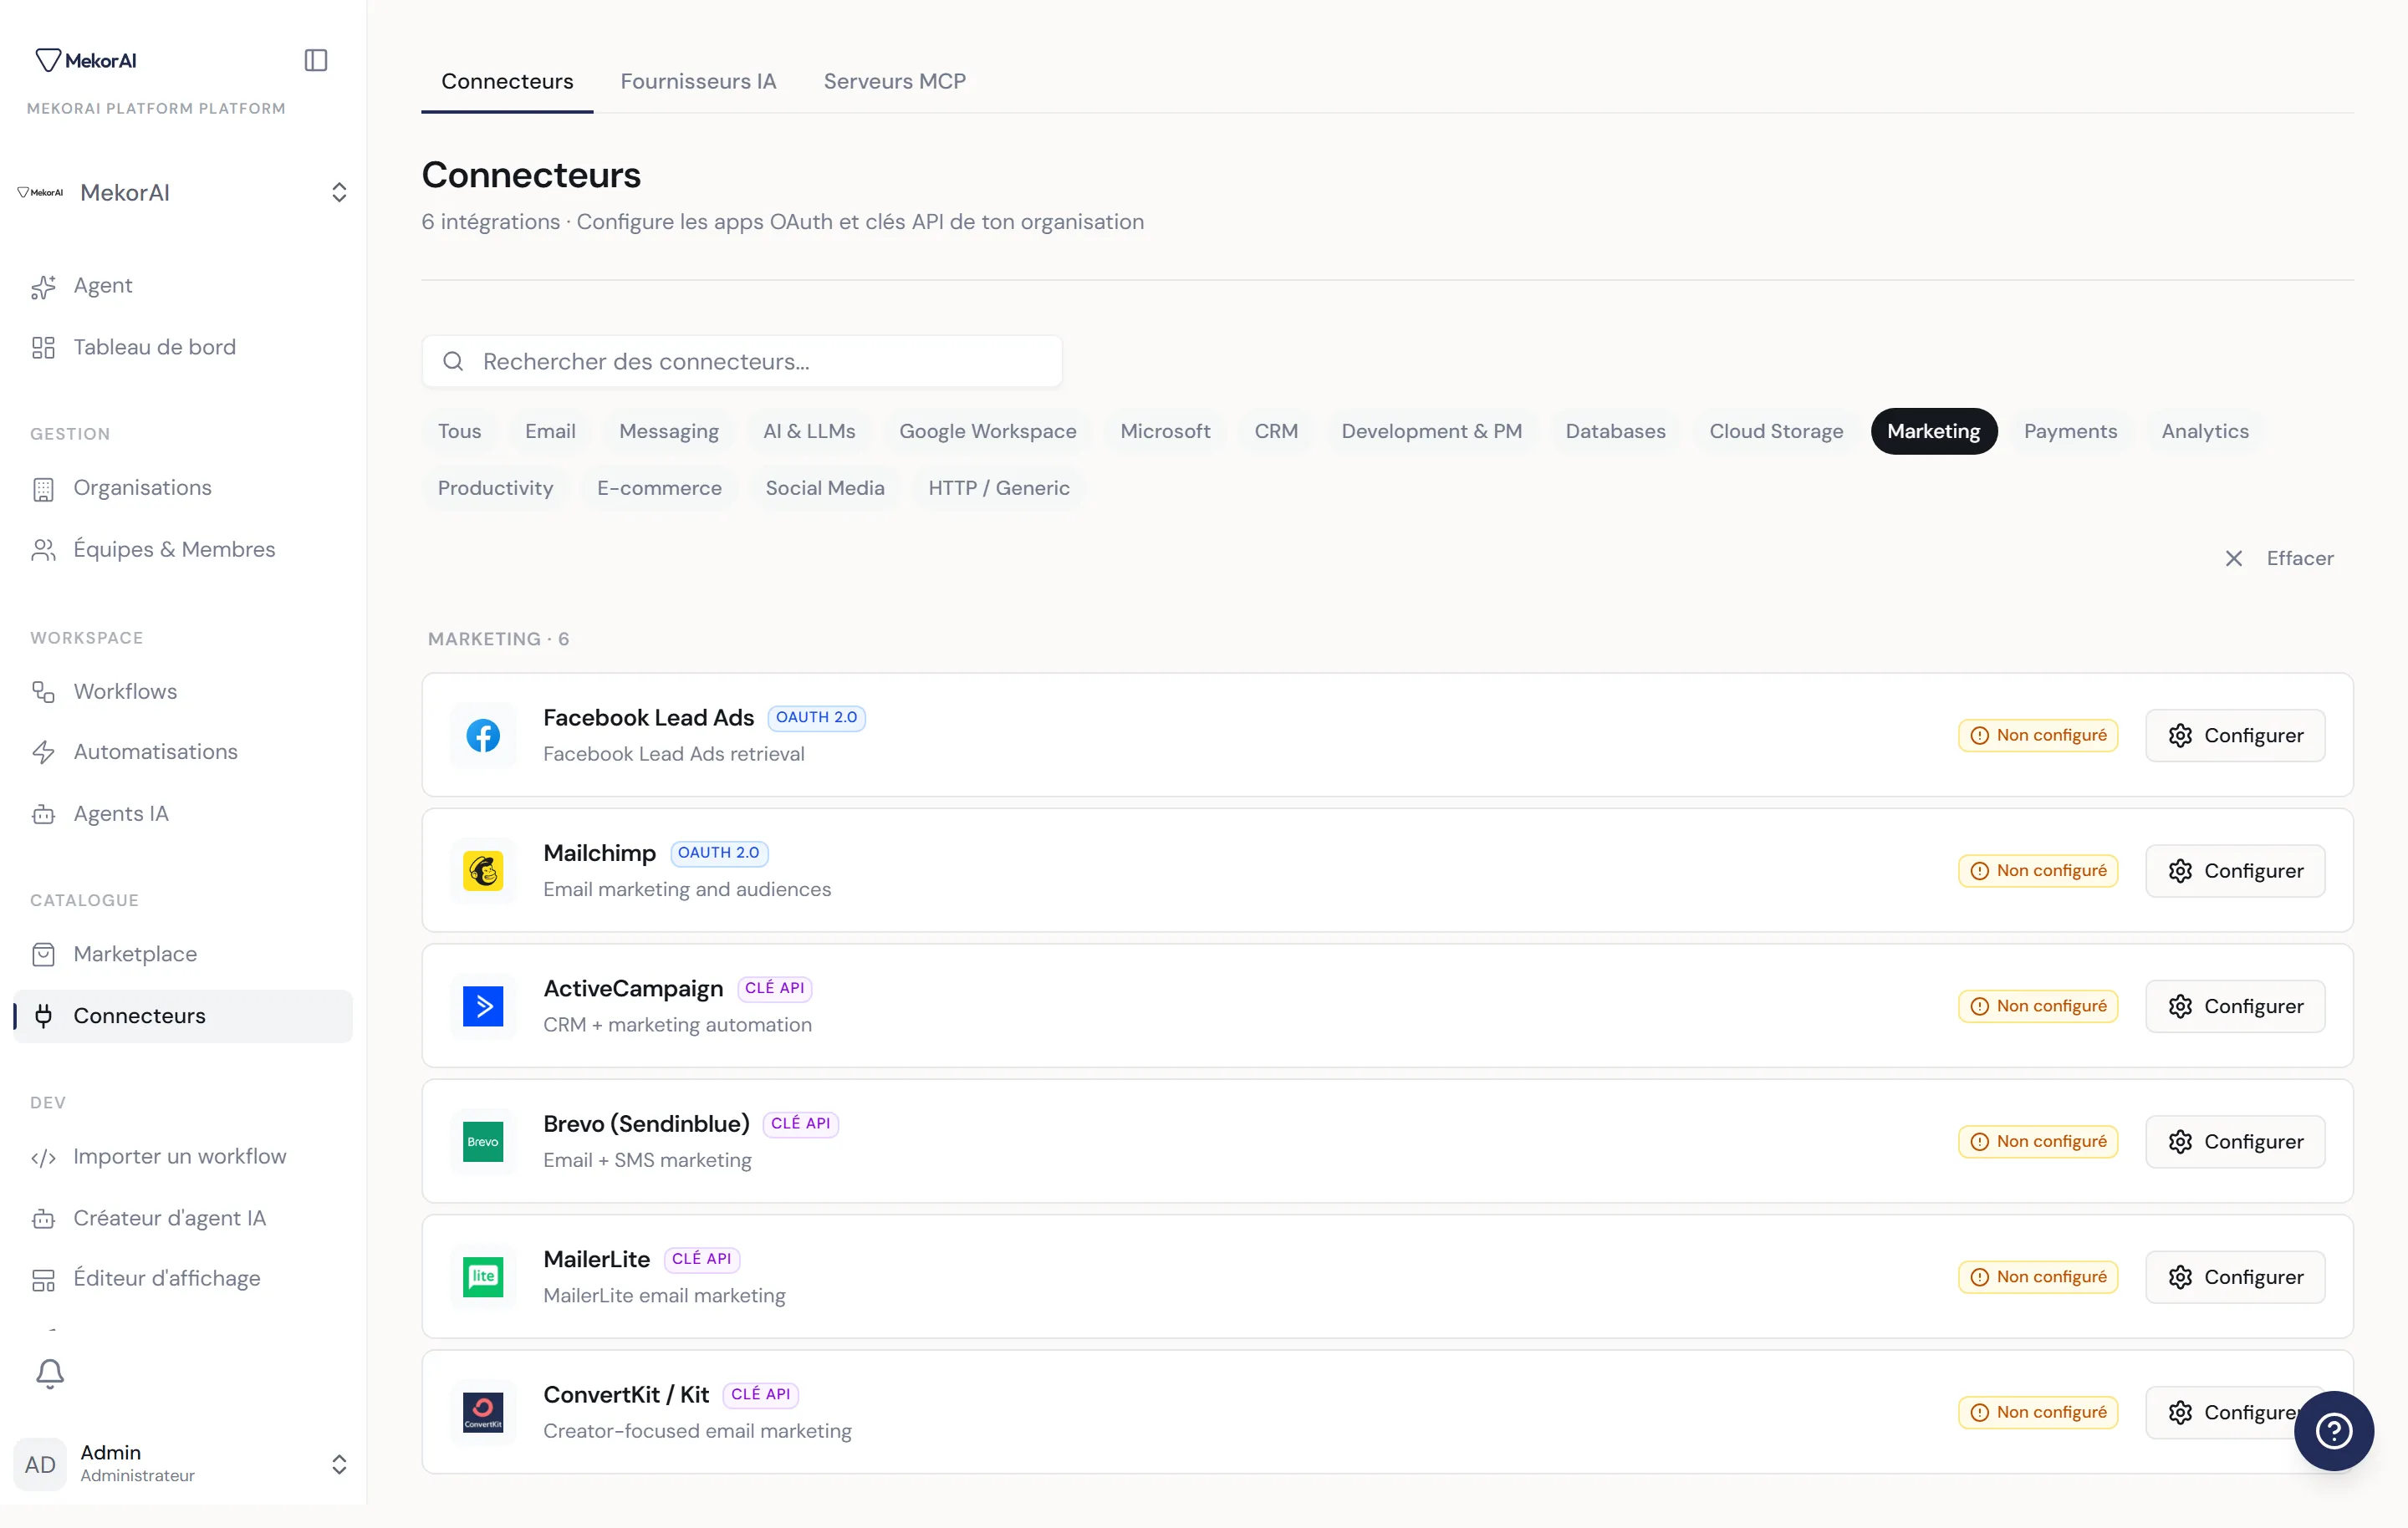Select the Microsoft category chip
Screen dimensions: 2408x1528
click(1165, 431)
